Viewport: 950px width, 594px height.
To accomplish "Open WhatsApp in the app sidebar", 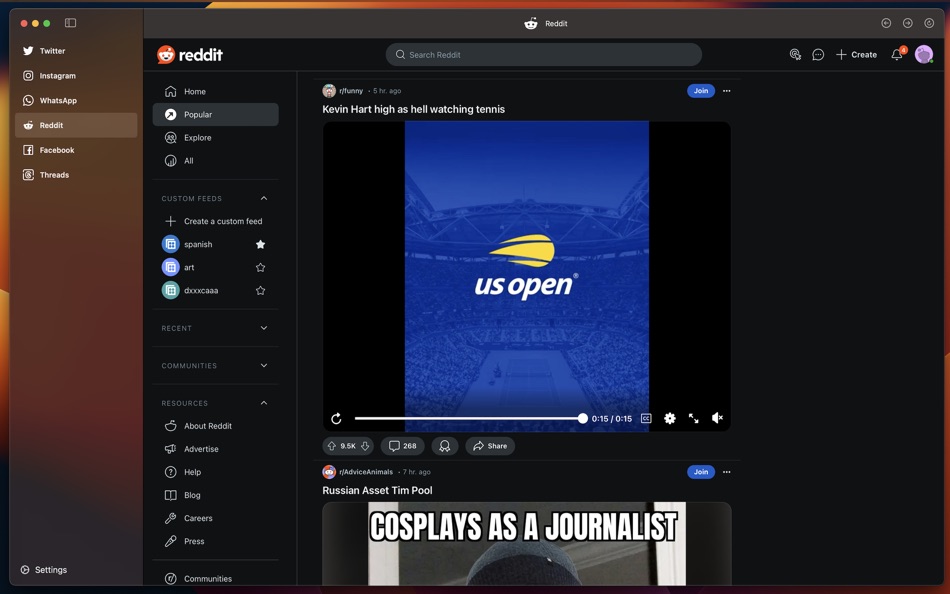I will click(76, 101).
